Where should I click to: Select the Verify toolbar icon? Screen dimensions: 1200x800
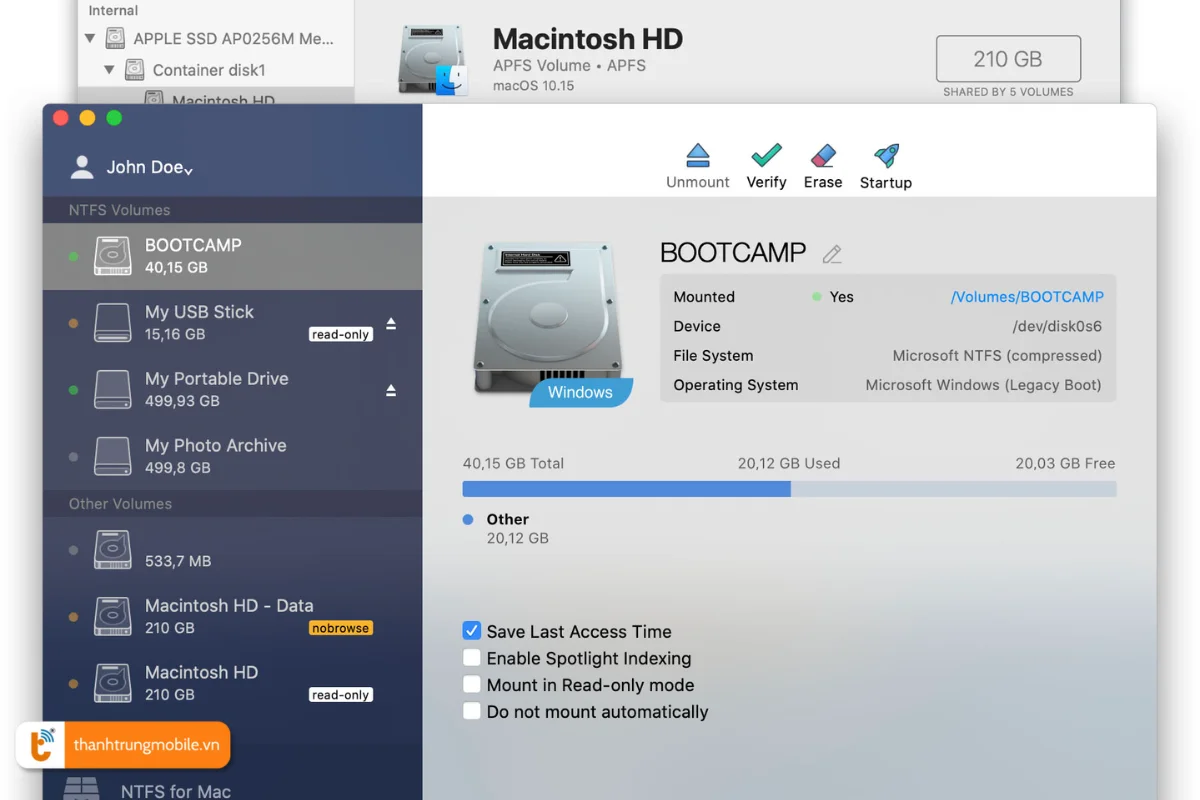pyautogui.click(x=766, y=160)
